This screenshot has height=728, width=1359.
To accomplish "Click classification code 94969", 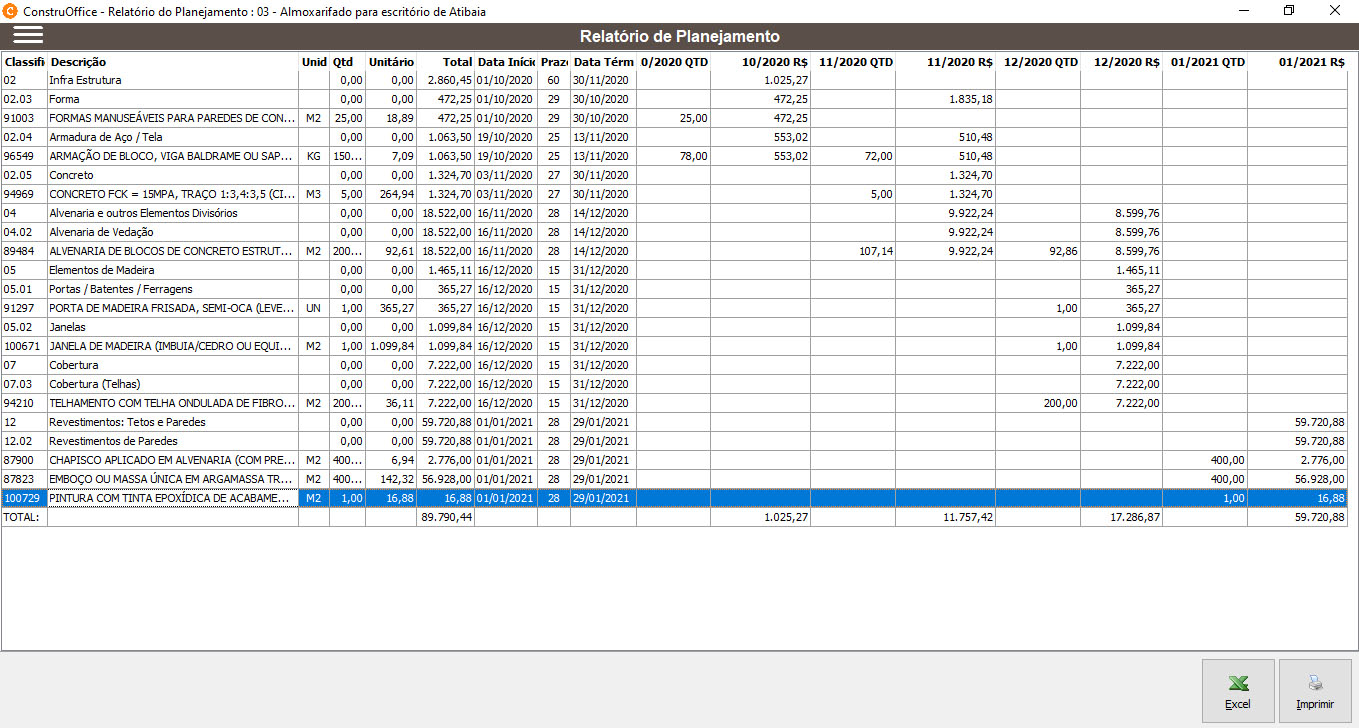I will click(20, 194).
